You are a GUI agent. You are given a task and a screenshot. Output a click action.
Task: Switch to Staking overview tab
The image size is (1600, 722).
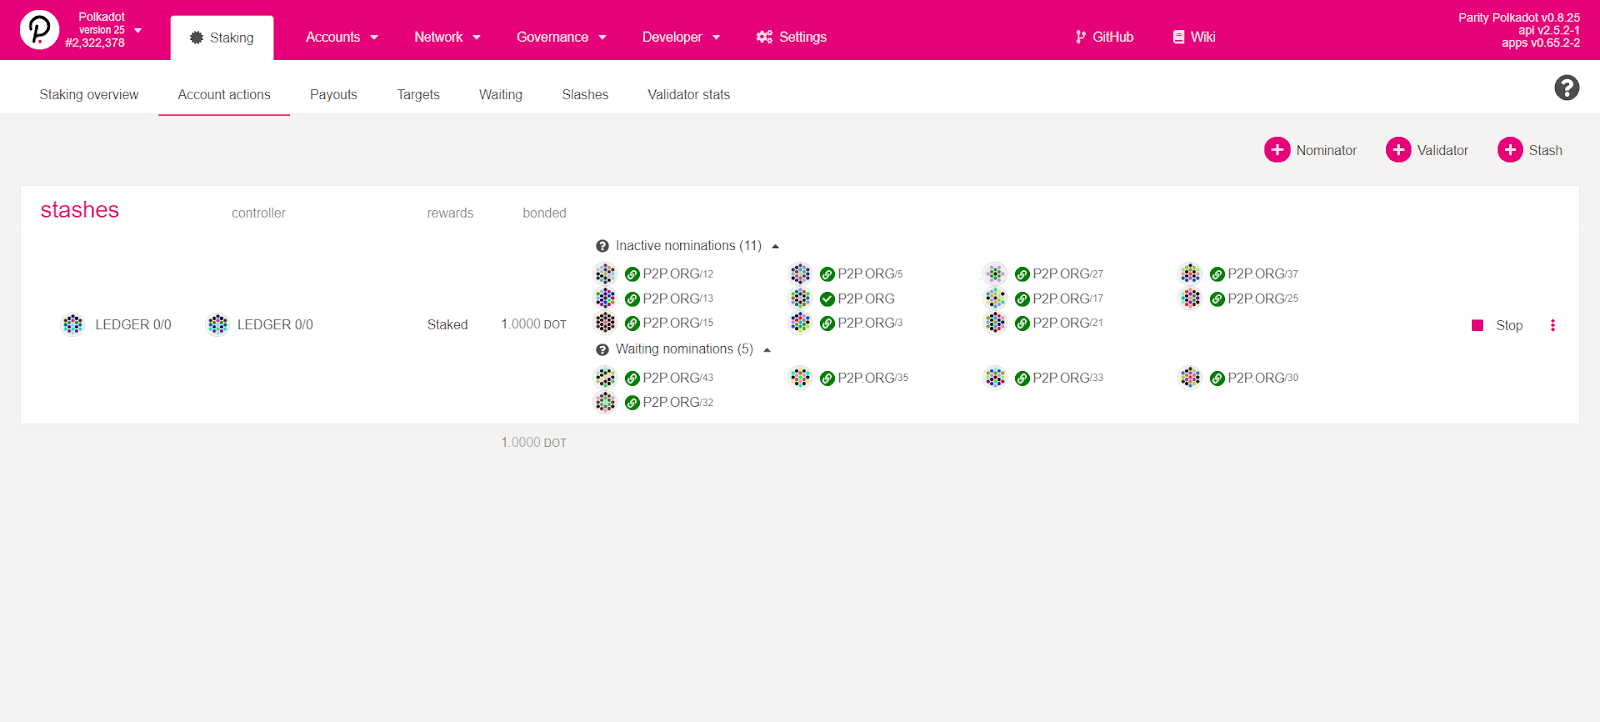click(89, 95)
